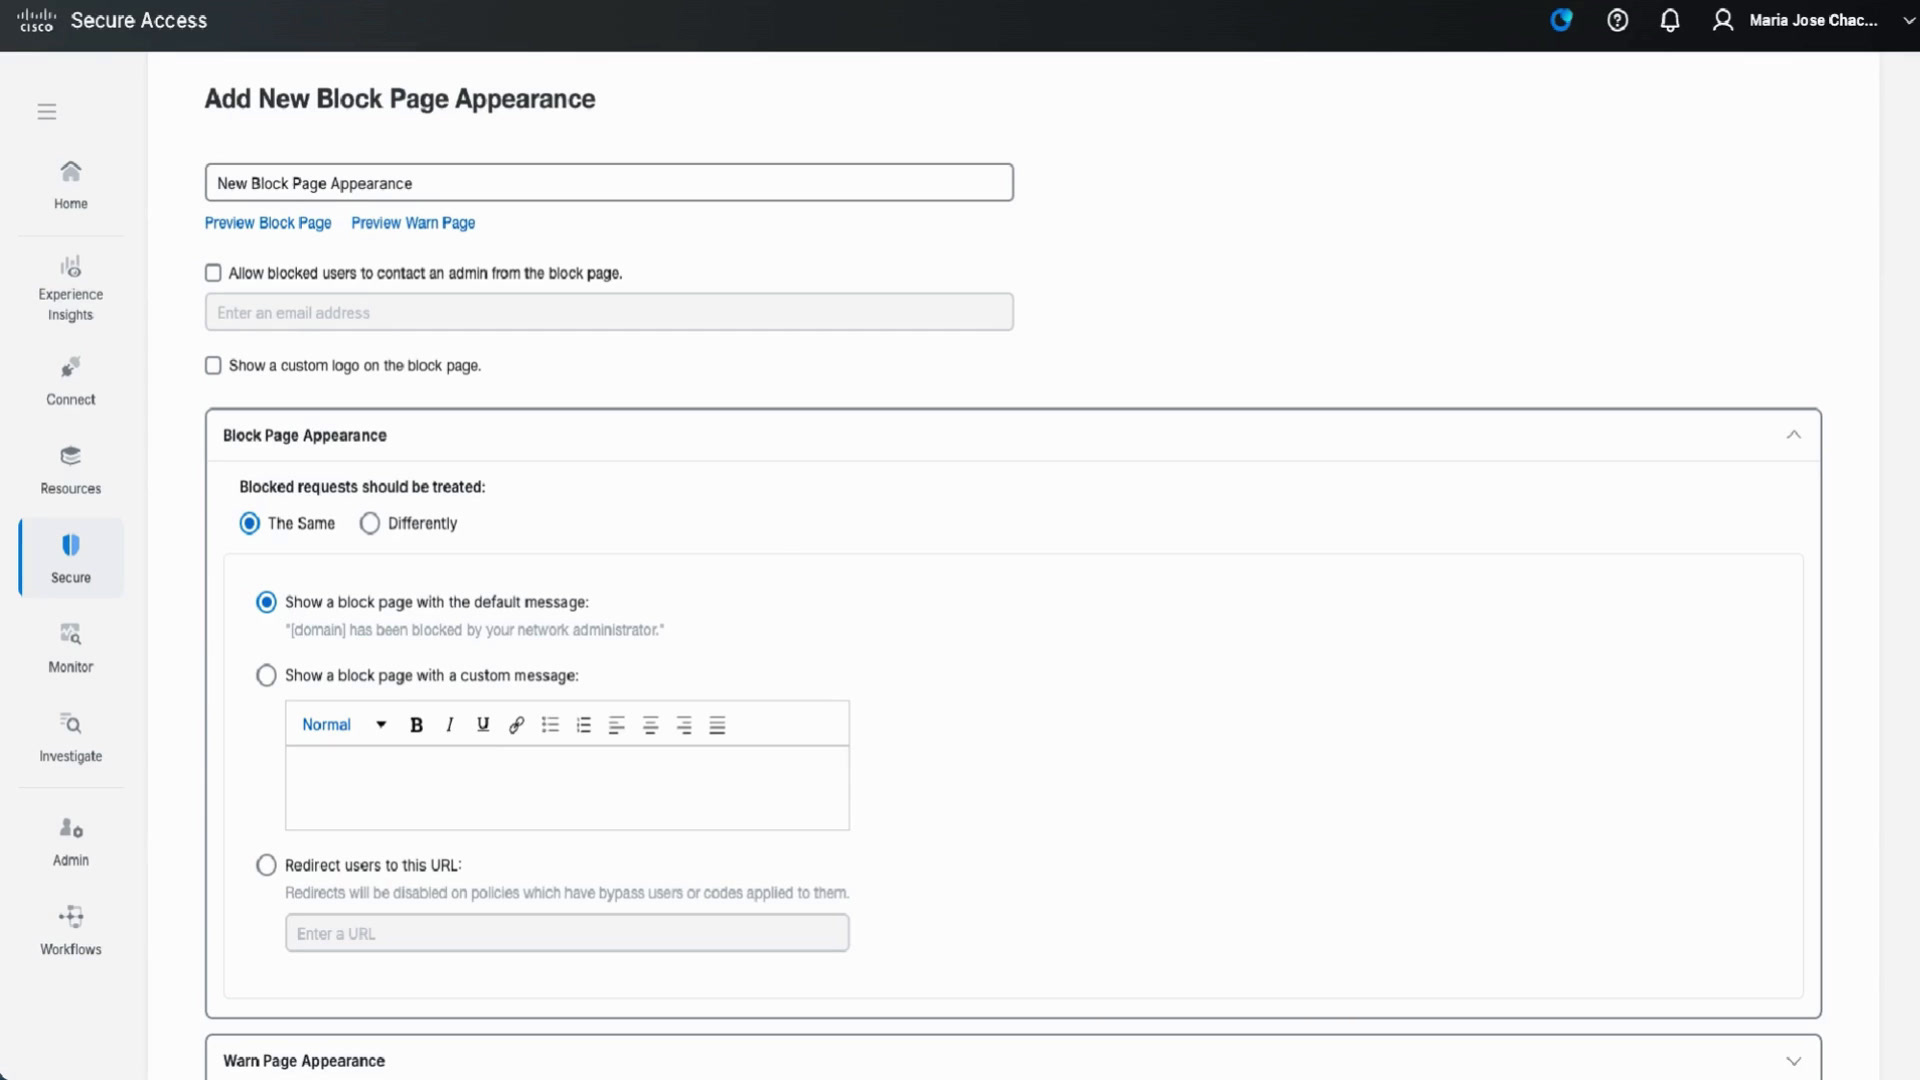Choose block page with custom message

click(x=266, y=676)
